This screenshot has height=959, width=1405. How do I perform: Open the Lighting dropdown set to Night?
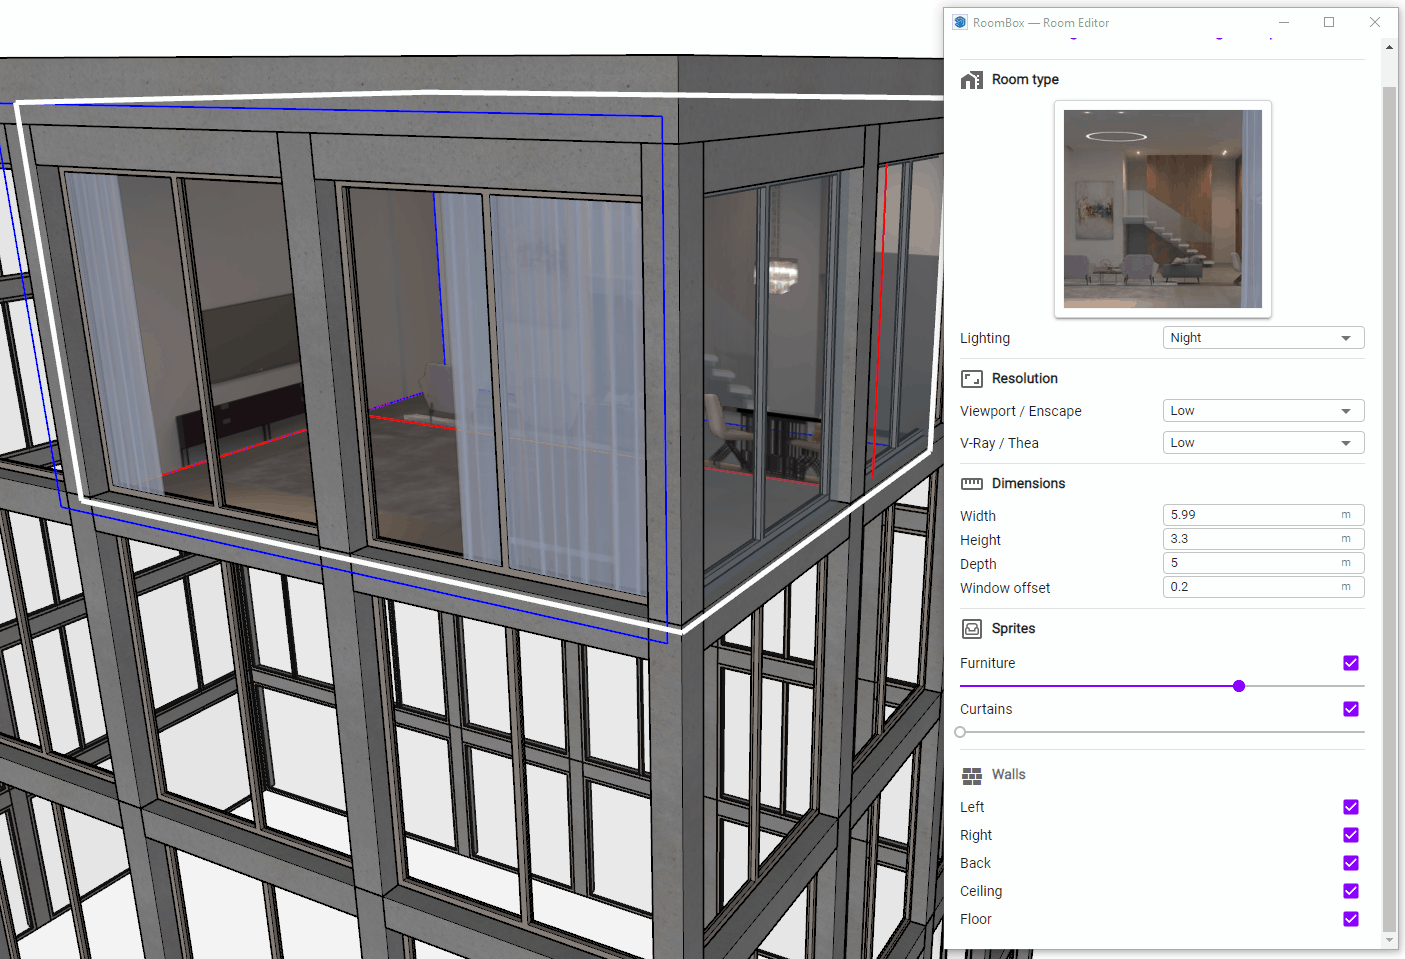[x=1263, y=338]
